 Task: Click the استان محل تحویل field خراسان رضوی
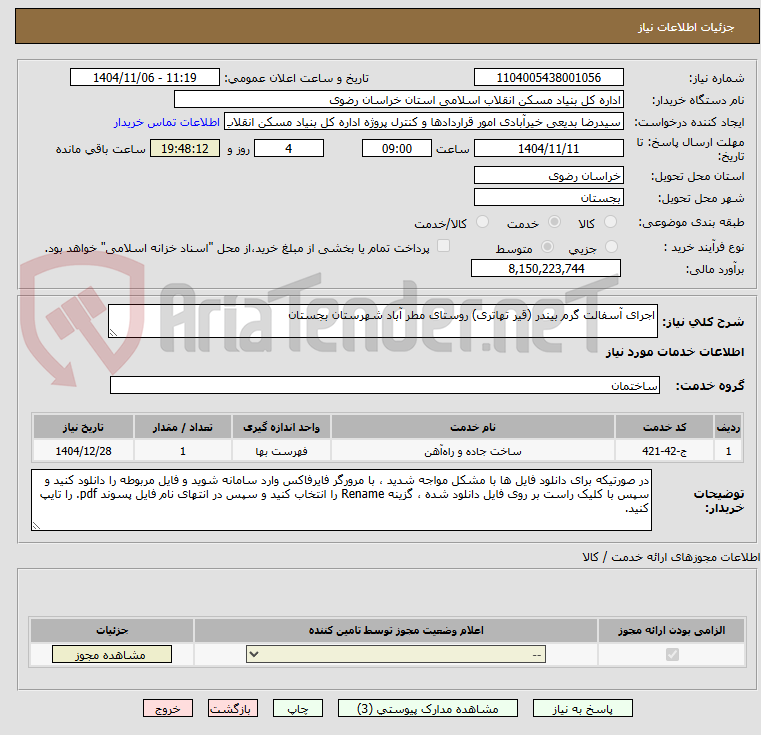[x=548, y=175]
